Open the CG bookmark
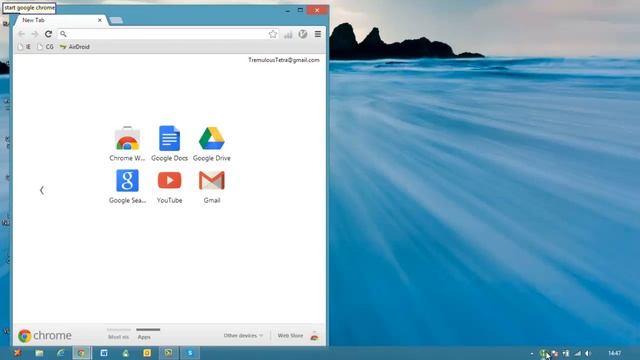The width and height of the screenshot is (640, 360). point(46,47)
